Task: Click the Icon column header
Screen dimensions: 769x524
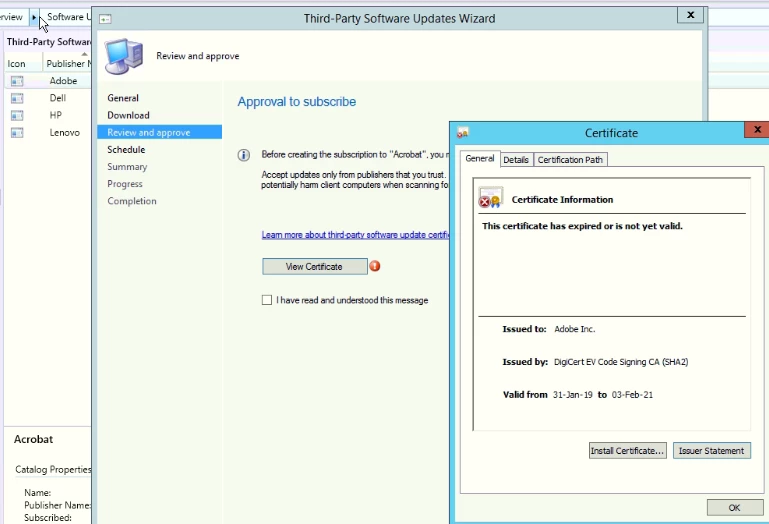Action: tap(23, 64)
